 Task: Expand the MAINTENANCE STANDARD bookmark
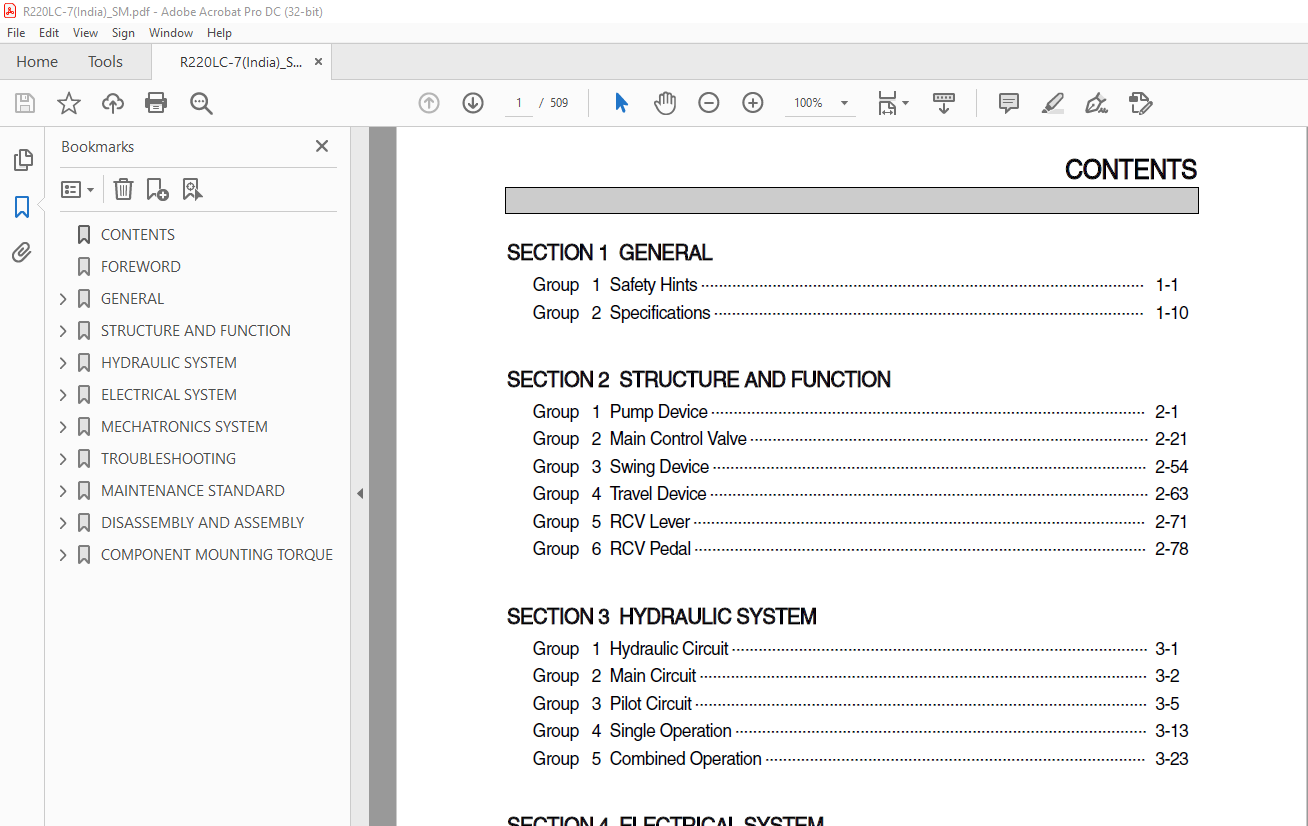[64, 491]
